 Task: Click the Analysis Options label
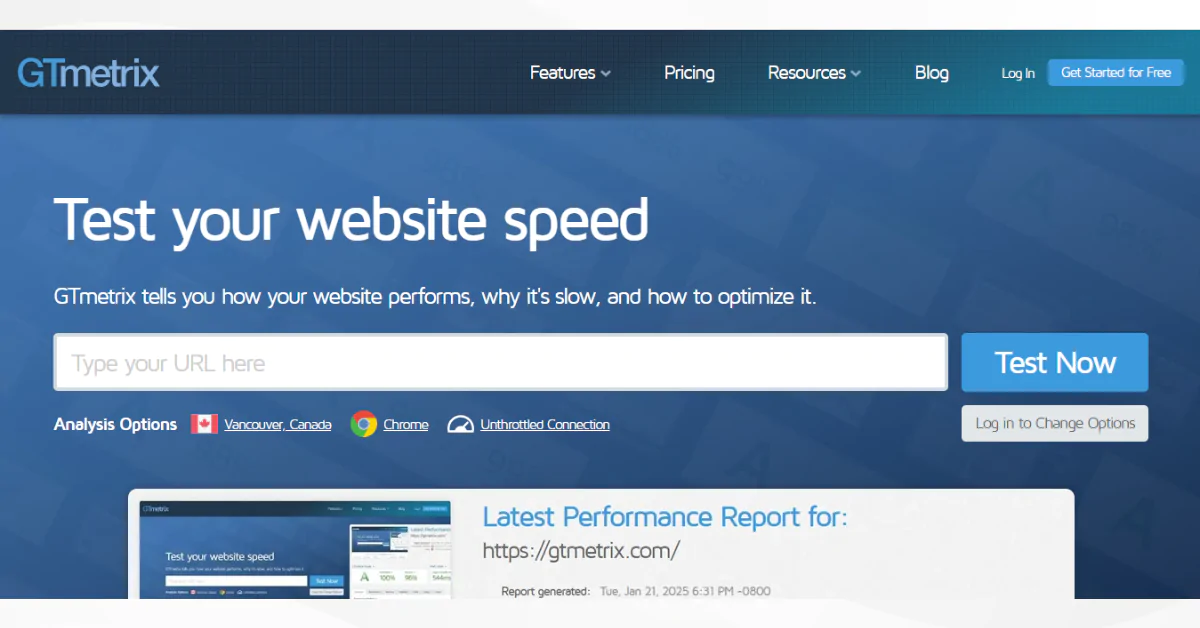pyautogui.click(x=115, y=424)
